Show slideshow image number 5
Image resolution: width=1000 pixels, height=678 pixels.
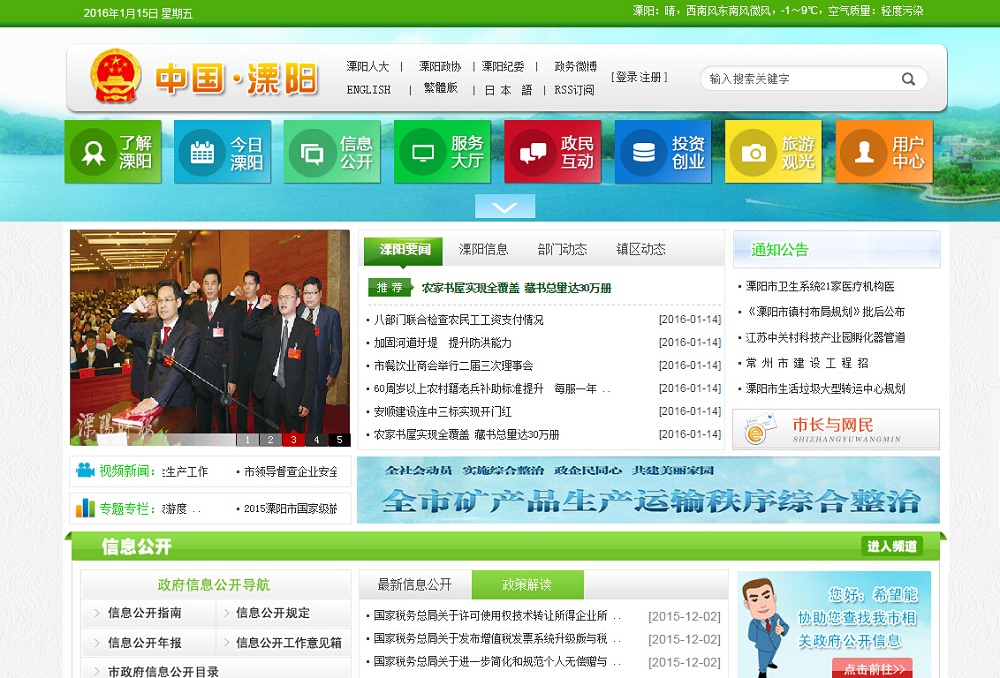[x=339, y=439]
